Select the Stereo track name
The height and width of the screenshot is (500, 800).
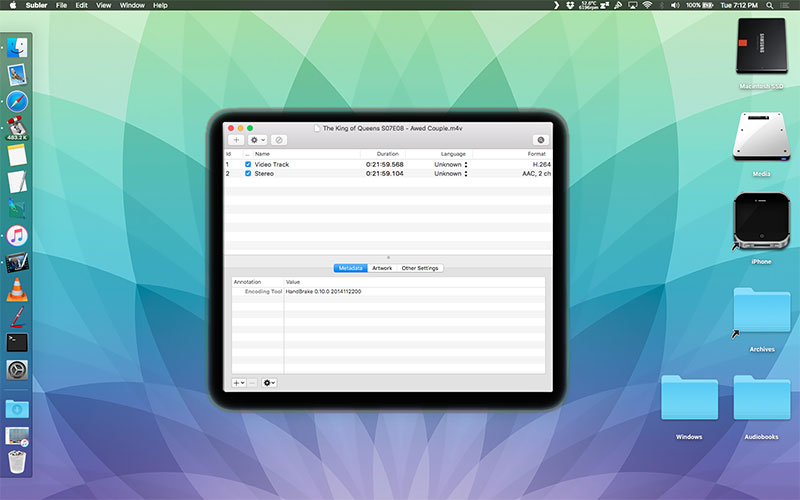(x=264, y=173)
